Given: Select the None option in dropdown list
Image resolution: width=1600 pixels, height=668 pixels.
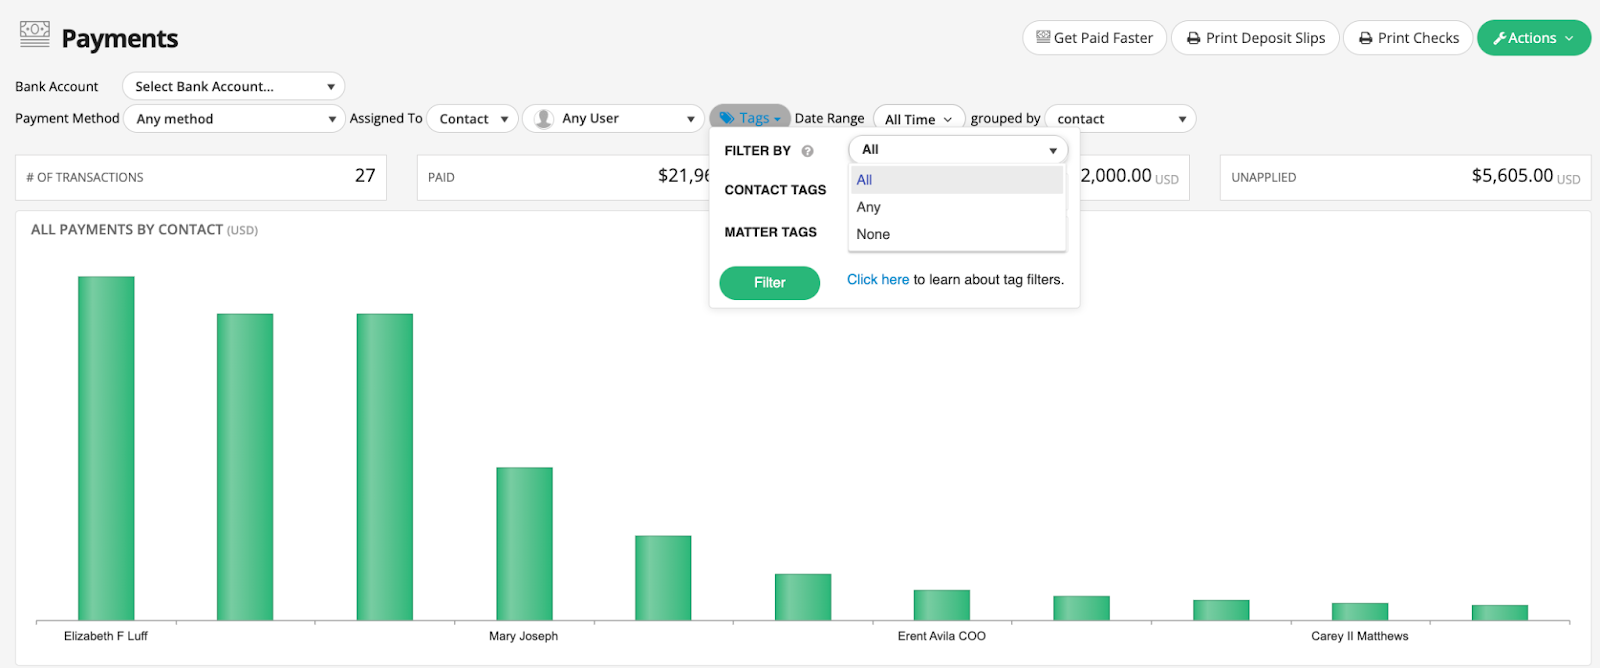Looking at the screenshot, I should pyautogui.click(x=957, y=234).
